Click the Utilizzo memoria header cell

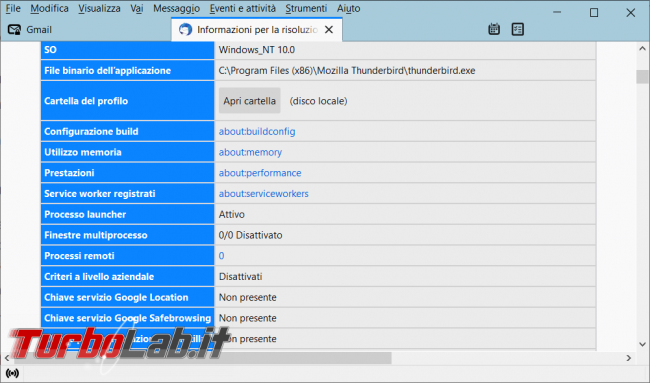(x=128, y=152)
